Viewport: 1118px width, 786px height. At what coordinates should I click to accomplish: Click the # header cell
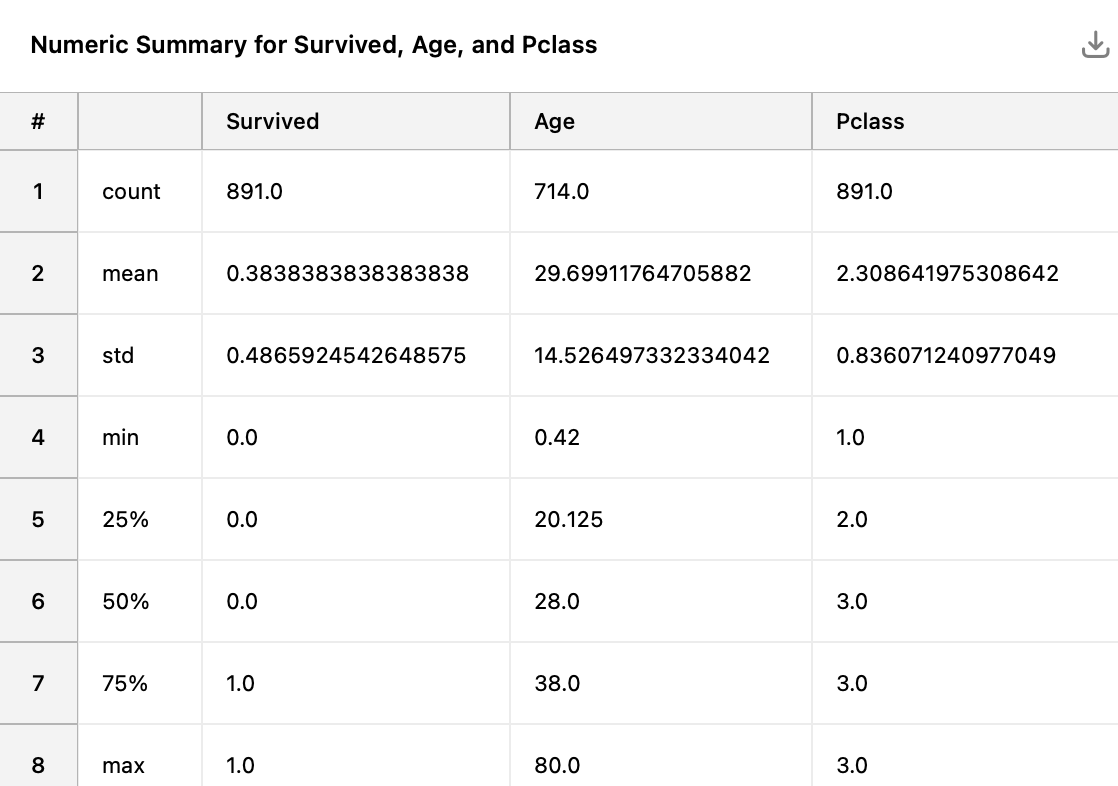[x=37, y=121]
